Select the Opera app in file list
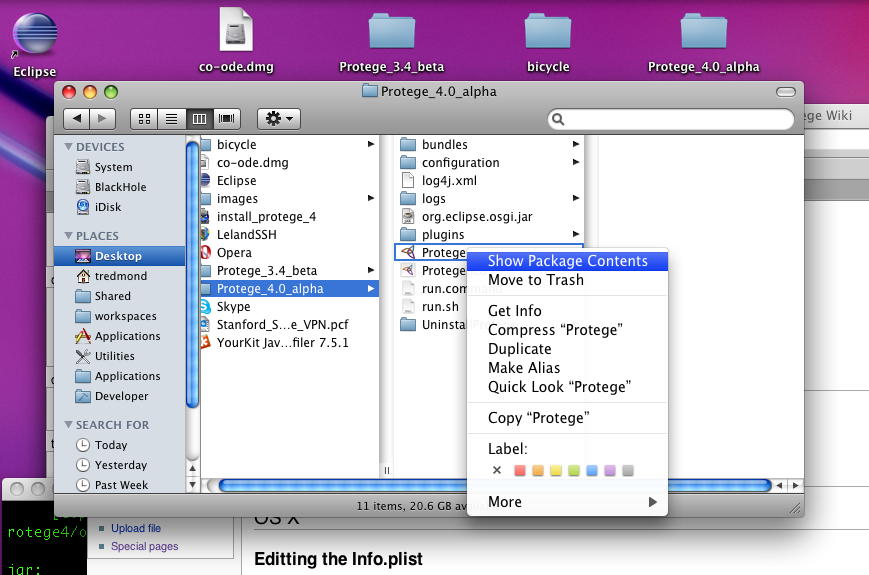 pyautogui.click(x=234, y=253)
